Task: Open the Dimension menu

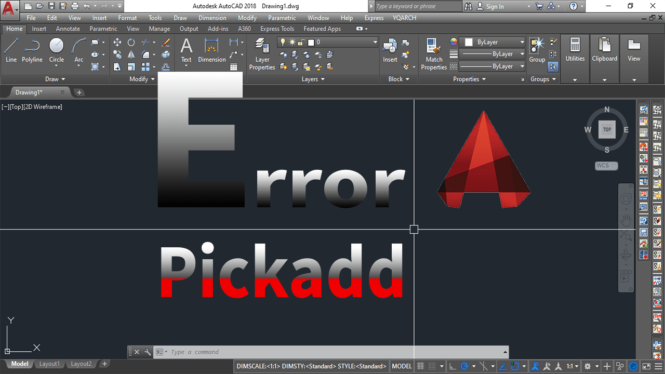Action: [212, 18]
